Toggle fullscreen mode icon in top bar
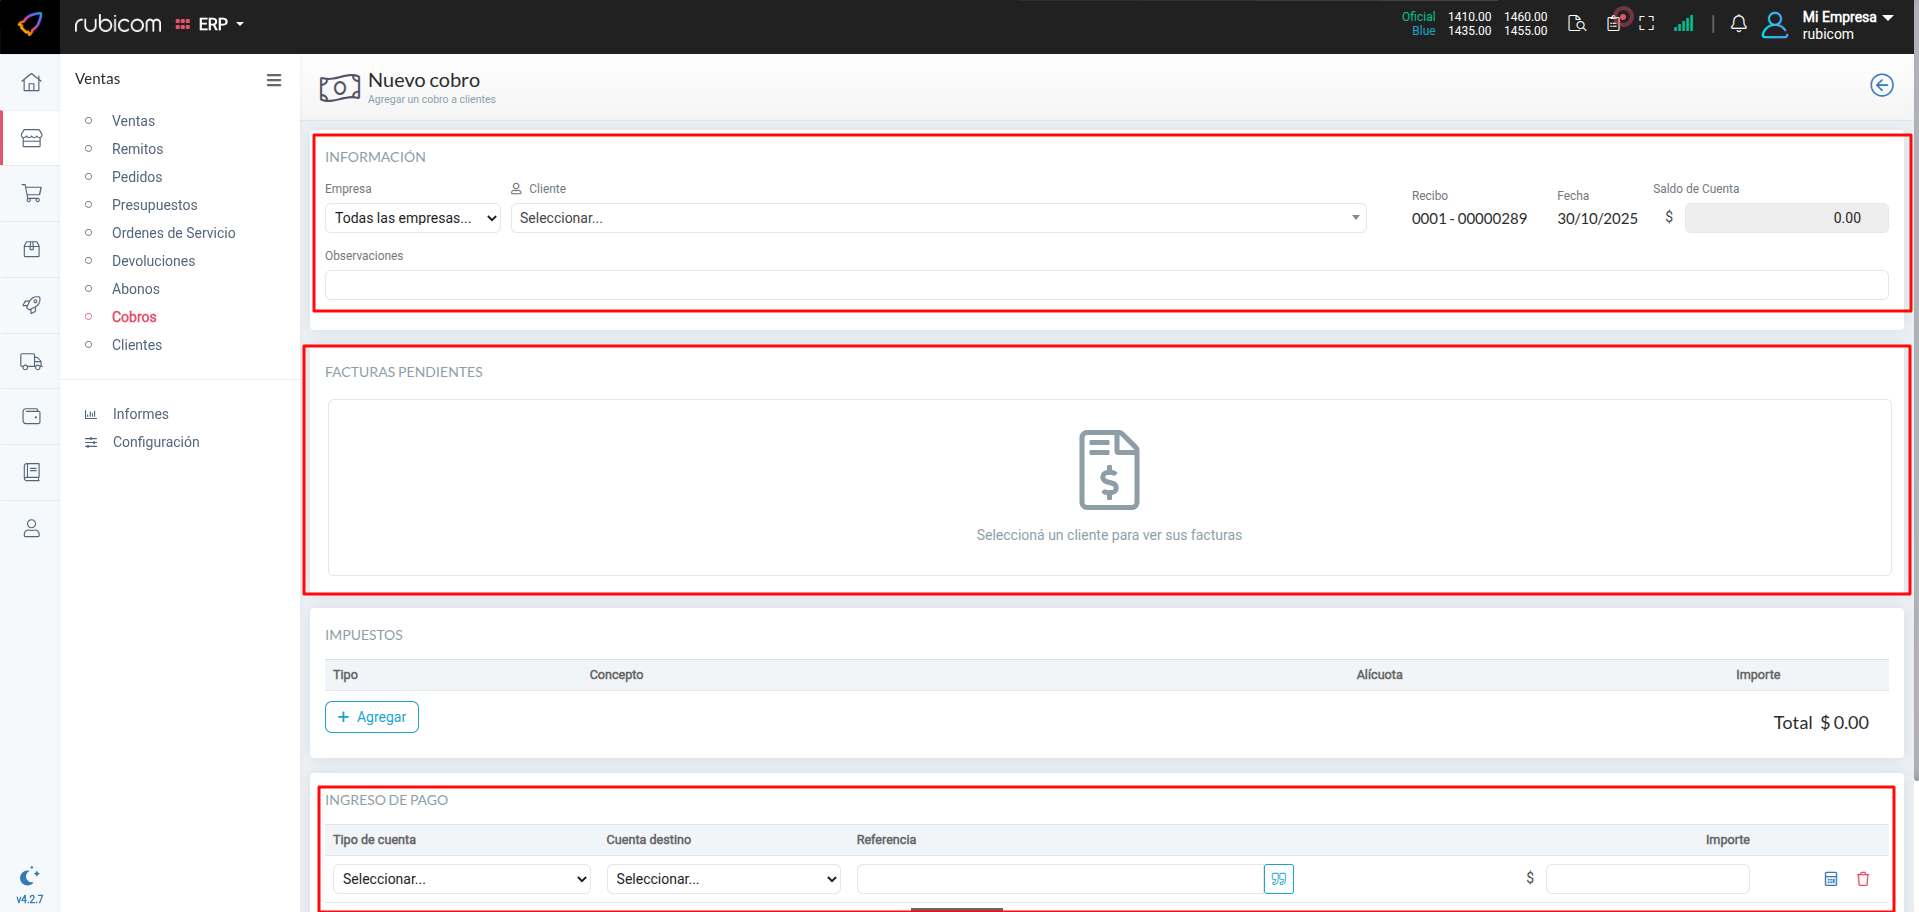The image size is (1919, 912). pyautogui.click(x=1646, y=24)
